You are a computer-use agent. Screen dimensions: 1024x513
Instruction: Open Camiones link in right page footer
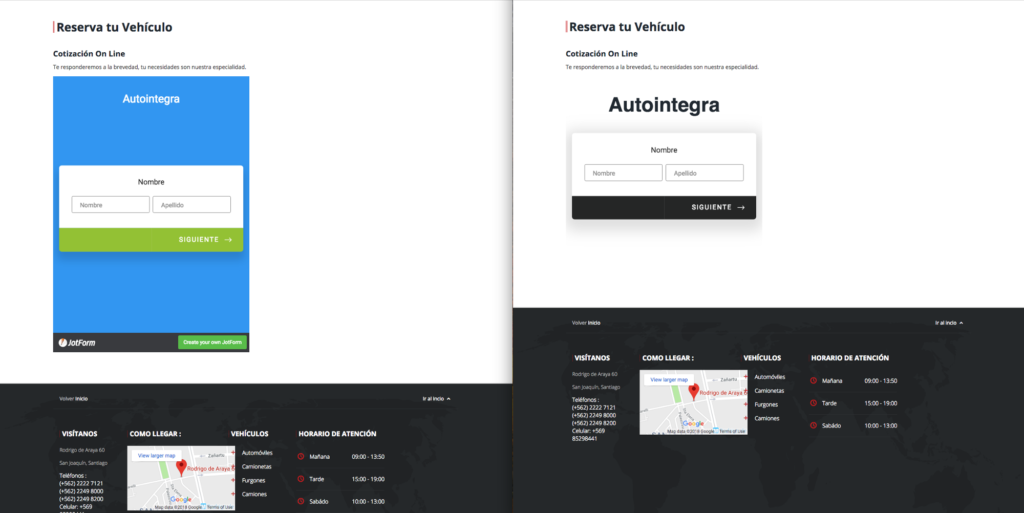pos(767,418)
